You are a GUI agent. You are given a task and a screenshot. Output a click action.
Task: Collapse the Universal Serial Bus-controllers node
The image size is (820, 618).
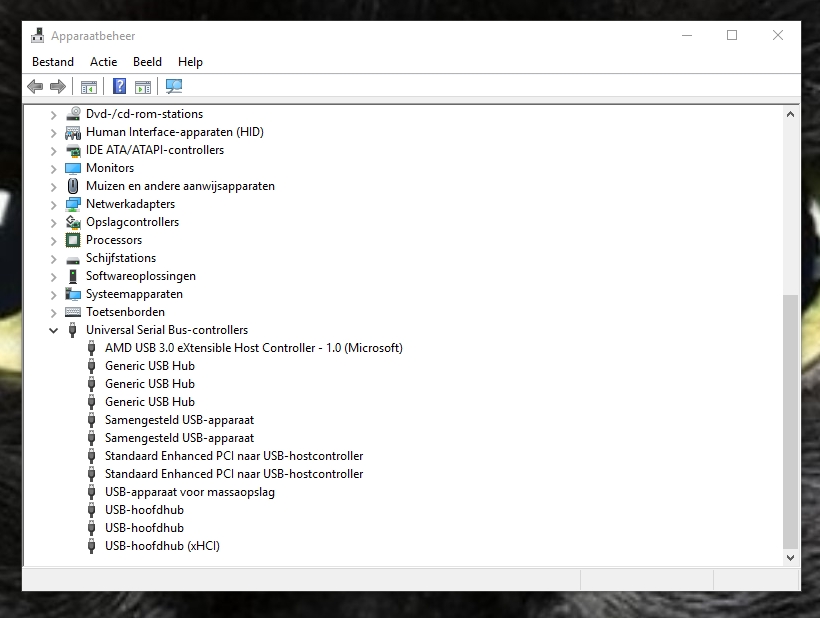coord(53,330)
